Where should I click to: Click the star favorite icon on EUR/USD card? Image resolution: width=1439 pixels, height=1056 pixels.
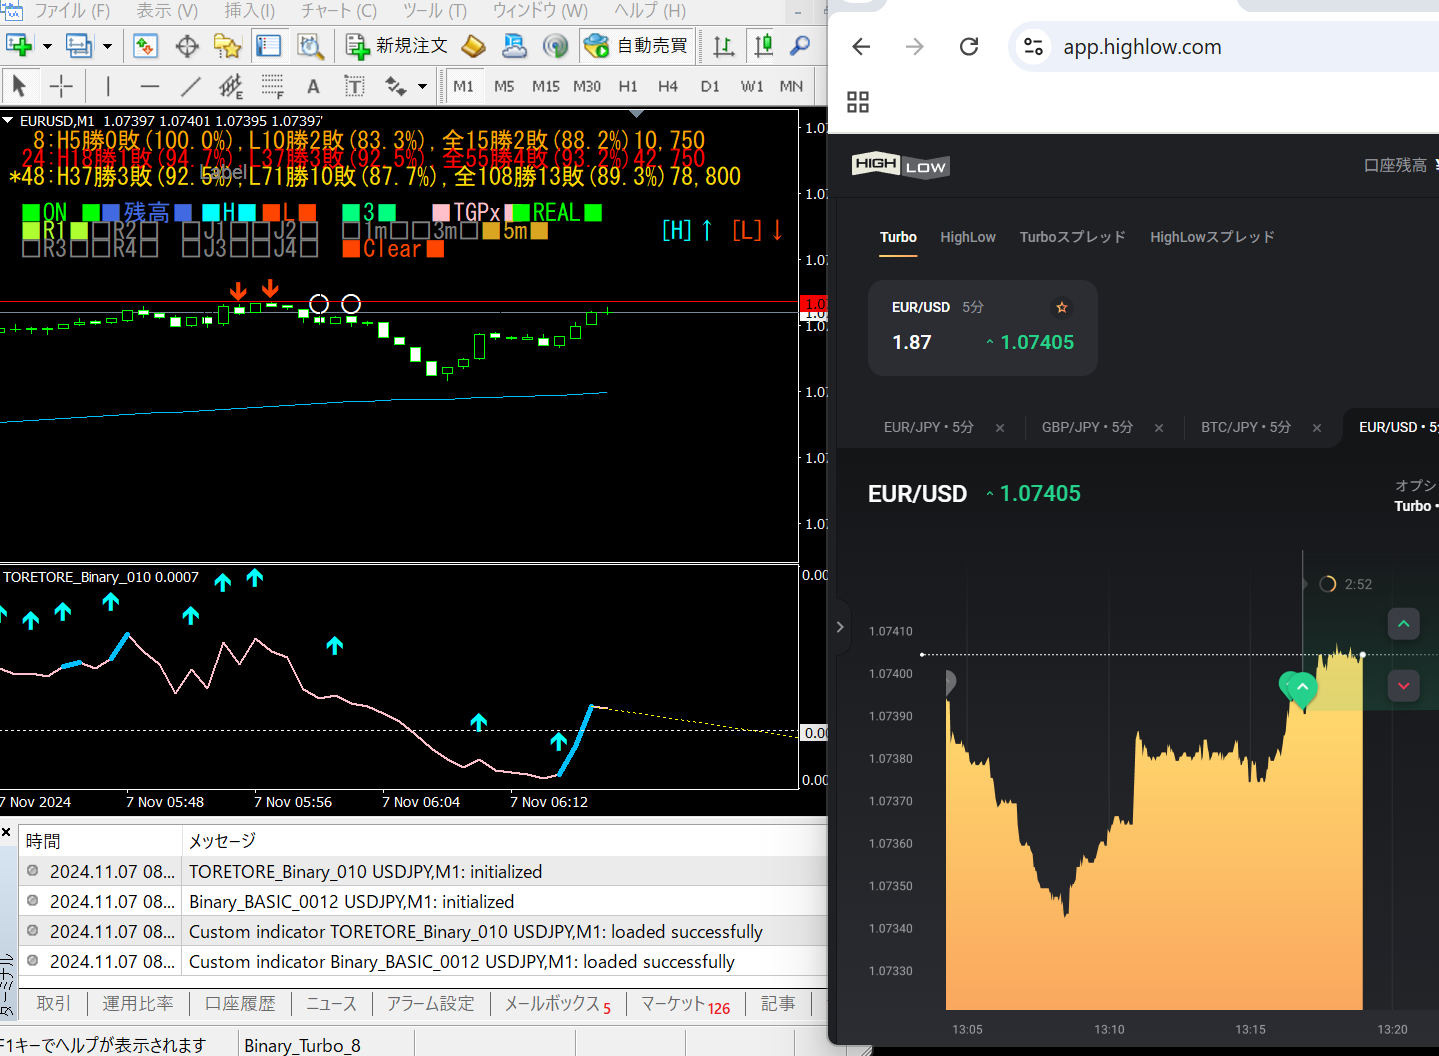[x=1062, y=307]
